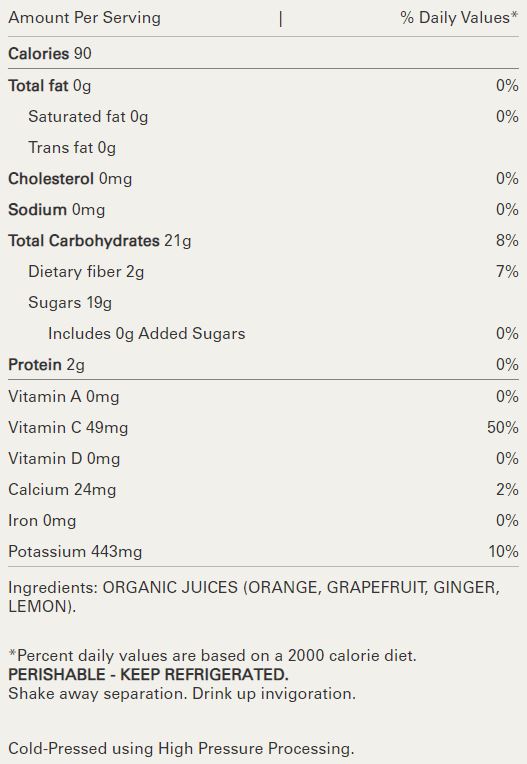Select the Cholesterol 0mg row

[263, 179]
